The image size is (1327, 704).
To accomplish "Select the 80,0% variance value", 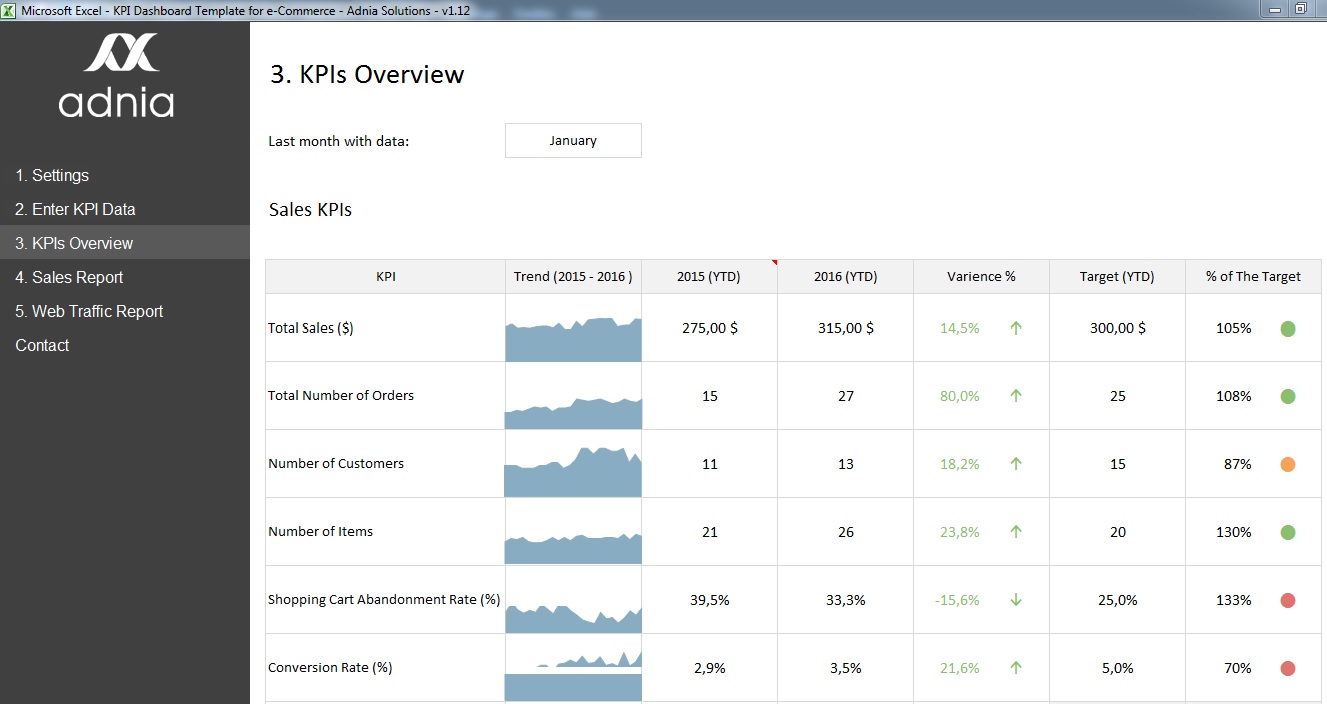I will (959, 396).
